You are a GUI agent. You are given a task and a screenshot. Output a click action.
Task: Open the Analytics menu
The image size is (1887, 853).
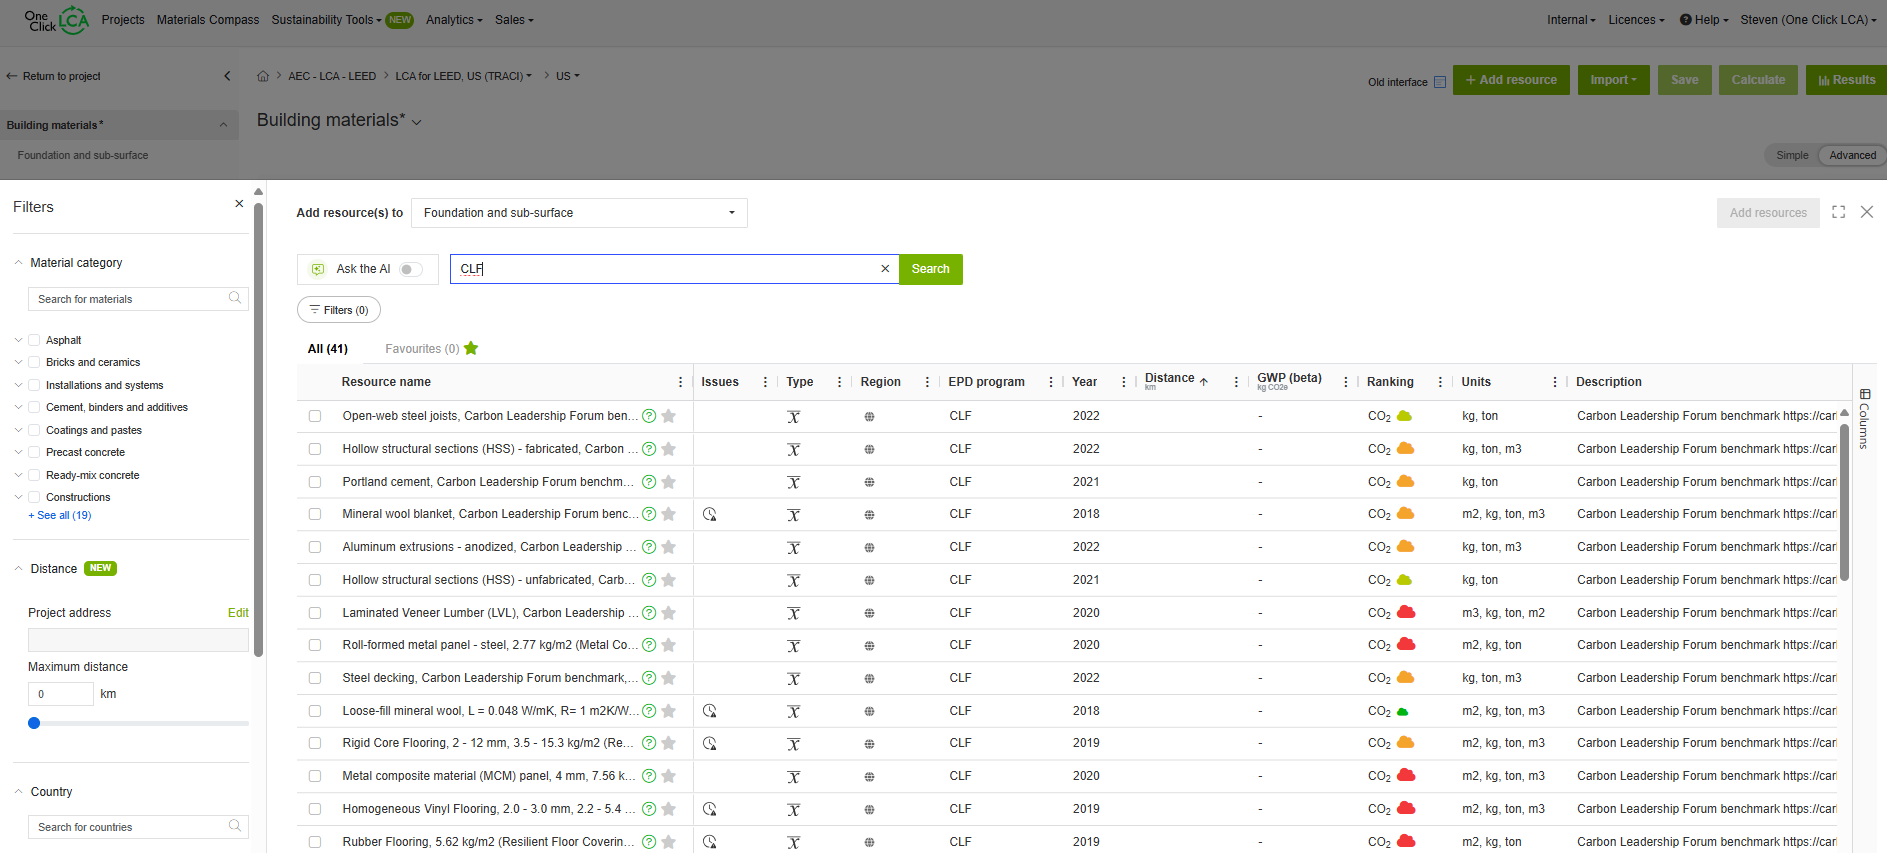454,20
